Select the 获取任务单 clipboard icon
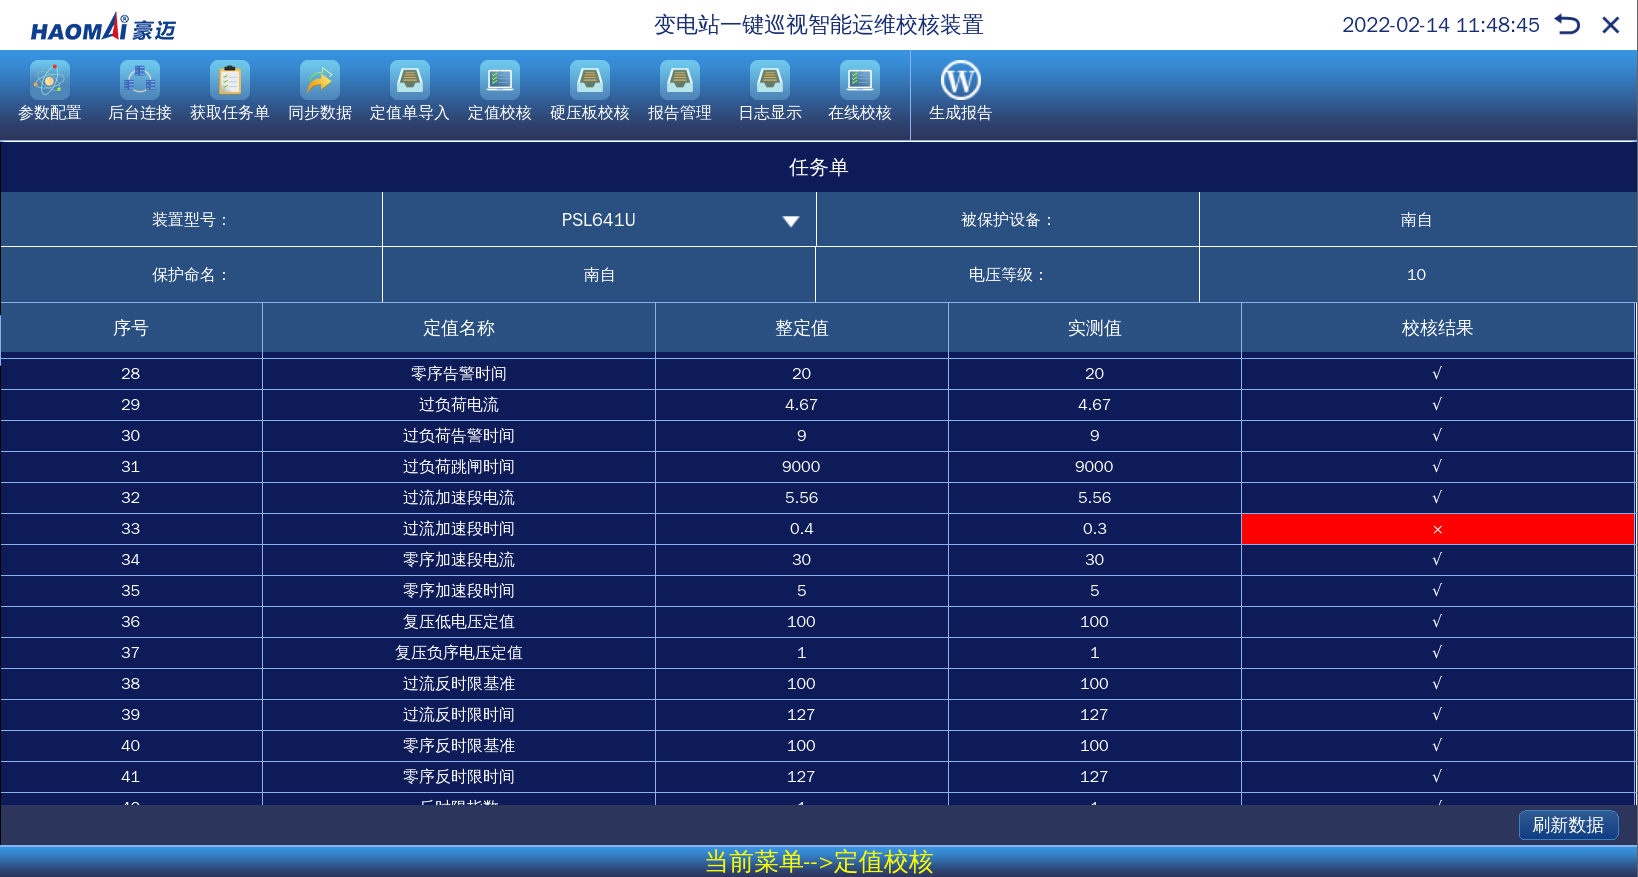 tap(229, 81)
